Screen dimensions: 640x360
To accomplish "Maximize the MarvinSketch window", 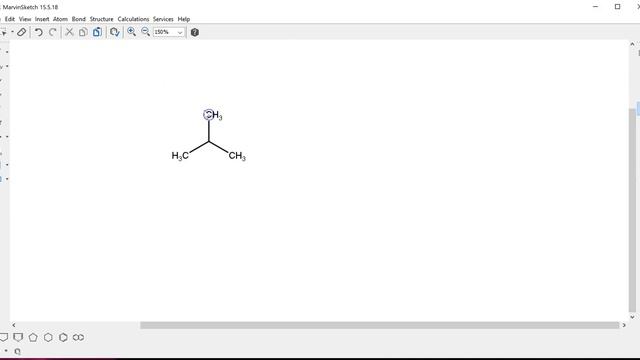I will tap(618, 7).
